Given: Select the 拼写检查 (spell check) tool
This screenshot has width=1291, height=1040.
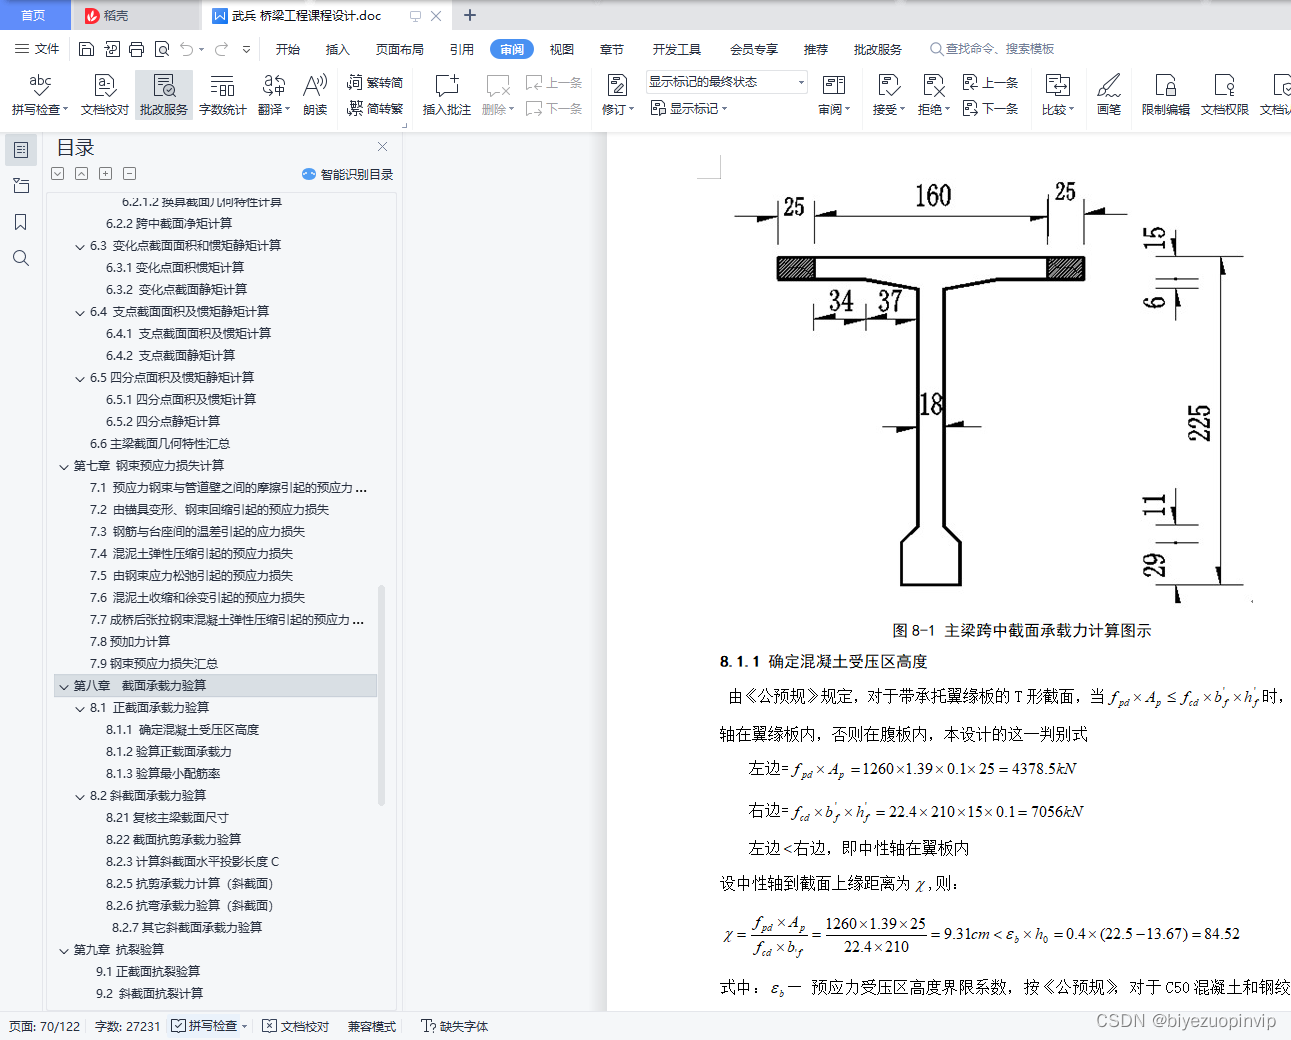Looking at the screenshot, I should 39,93.
